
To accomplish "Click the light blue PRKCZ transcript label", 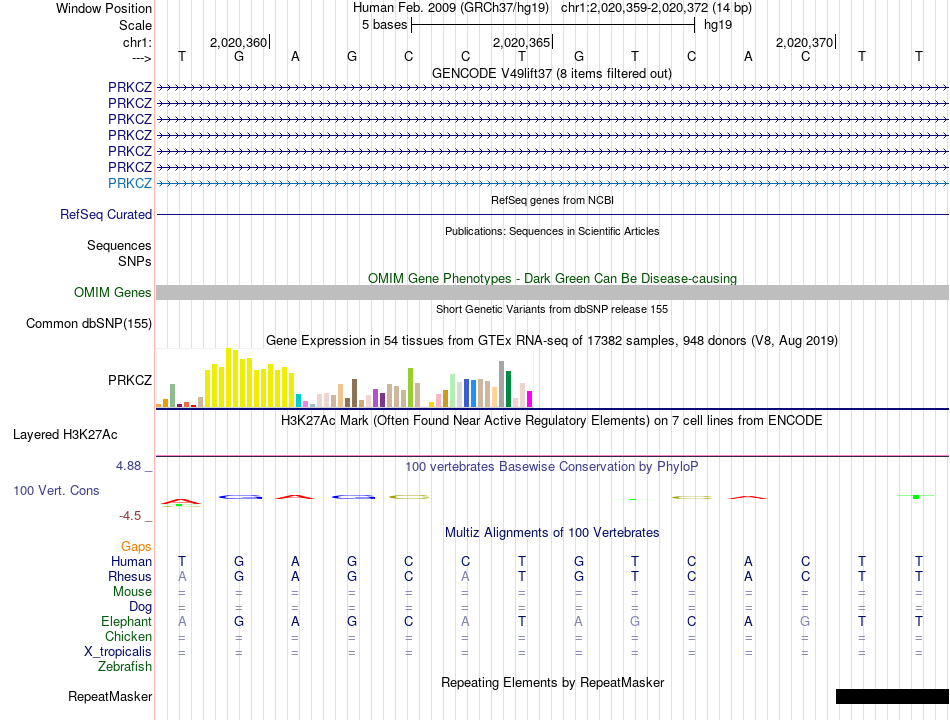I will [x=130, y=183].
